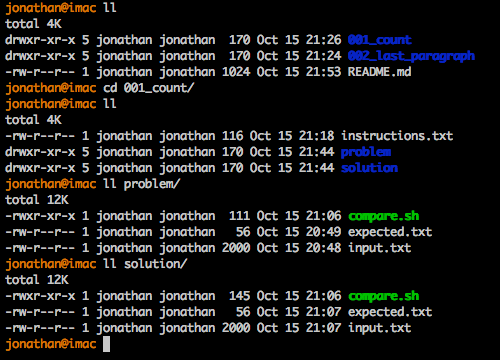Click the blue 001_count directory entry
The width and height of the screenshot is (500, 360).
(x=380, y=40)
